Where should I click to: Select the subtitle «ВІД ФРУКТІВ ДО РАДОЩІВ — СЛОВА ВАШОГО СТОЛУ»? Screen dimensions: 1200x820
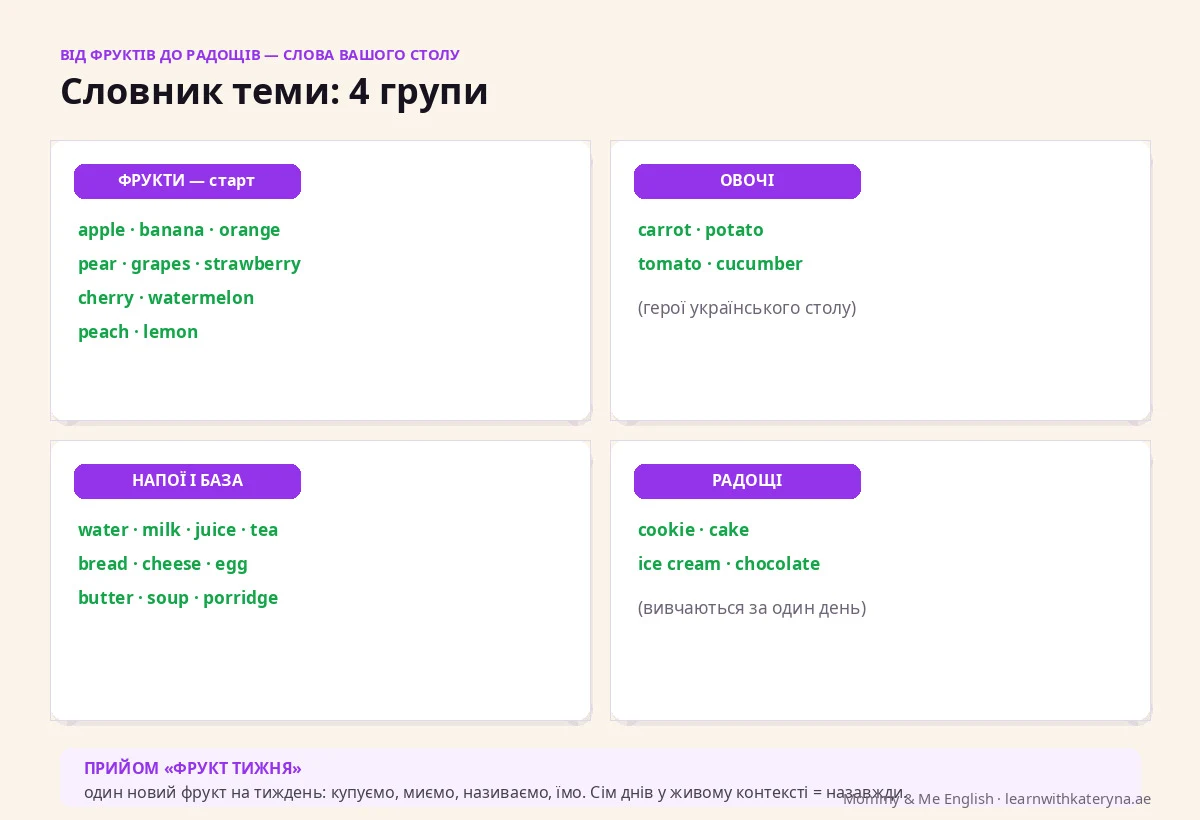click(x=260, y=55)
